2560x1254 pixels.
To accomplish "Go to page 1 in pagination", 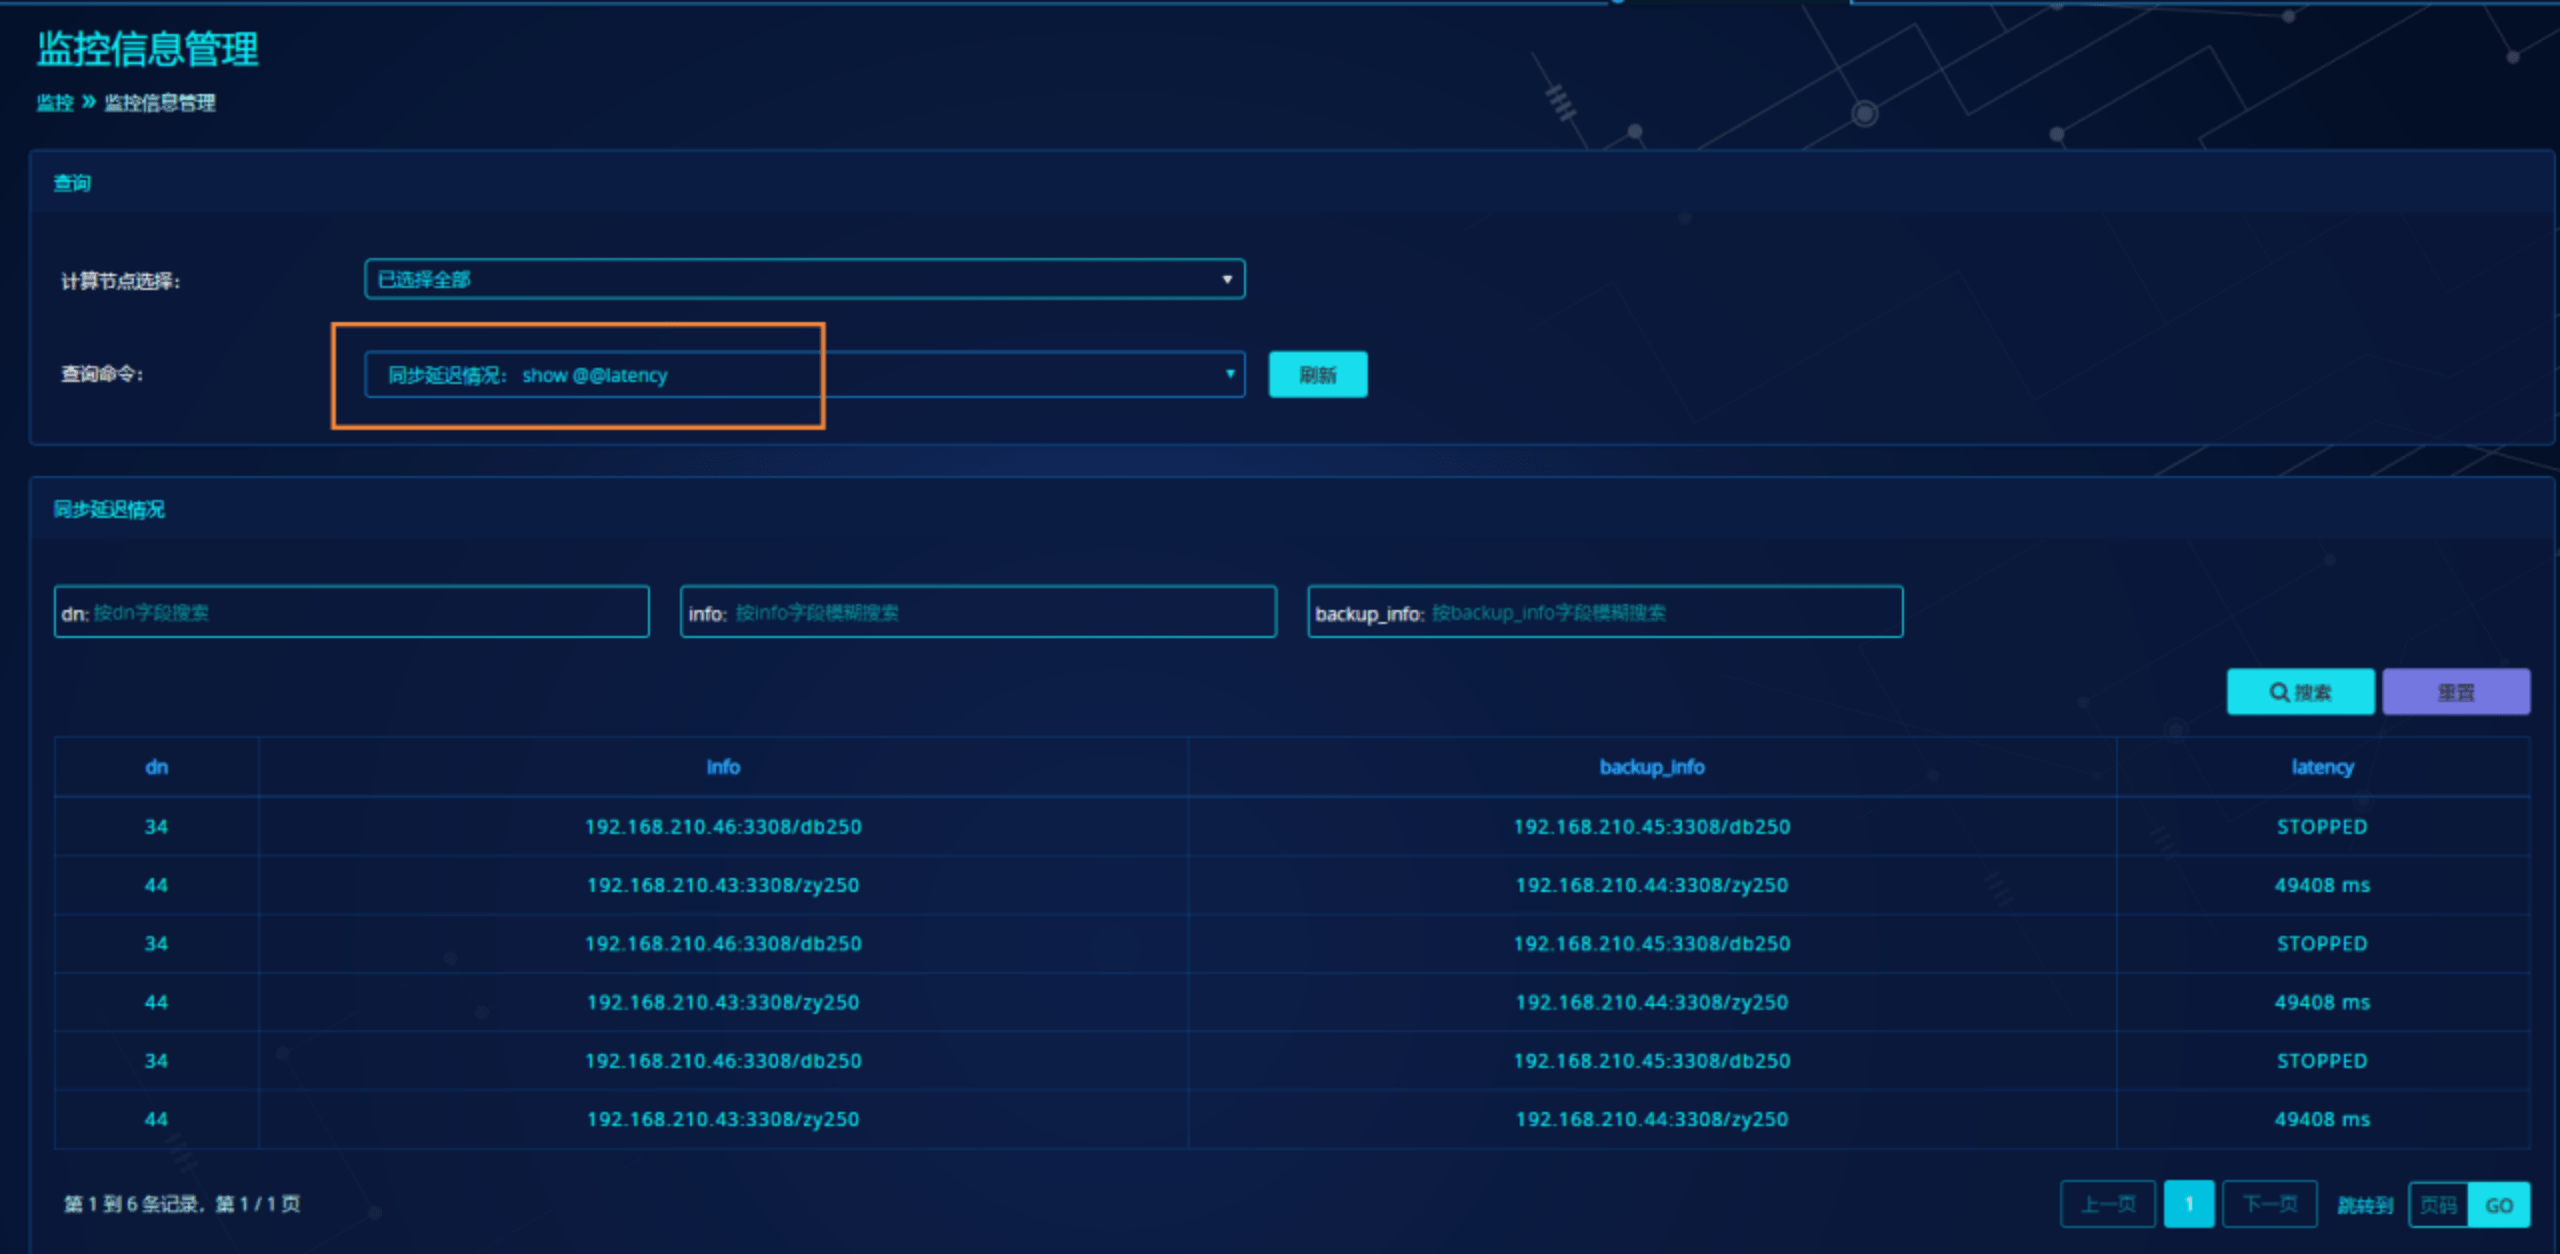I will coord(2188,1204).
